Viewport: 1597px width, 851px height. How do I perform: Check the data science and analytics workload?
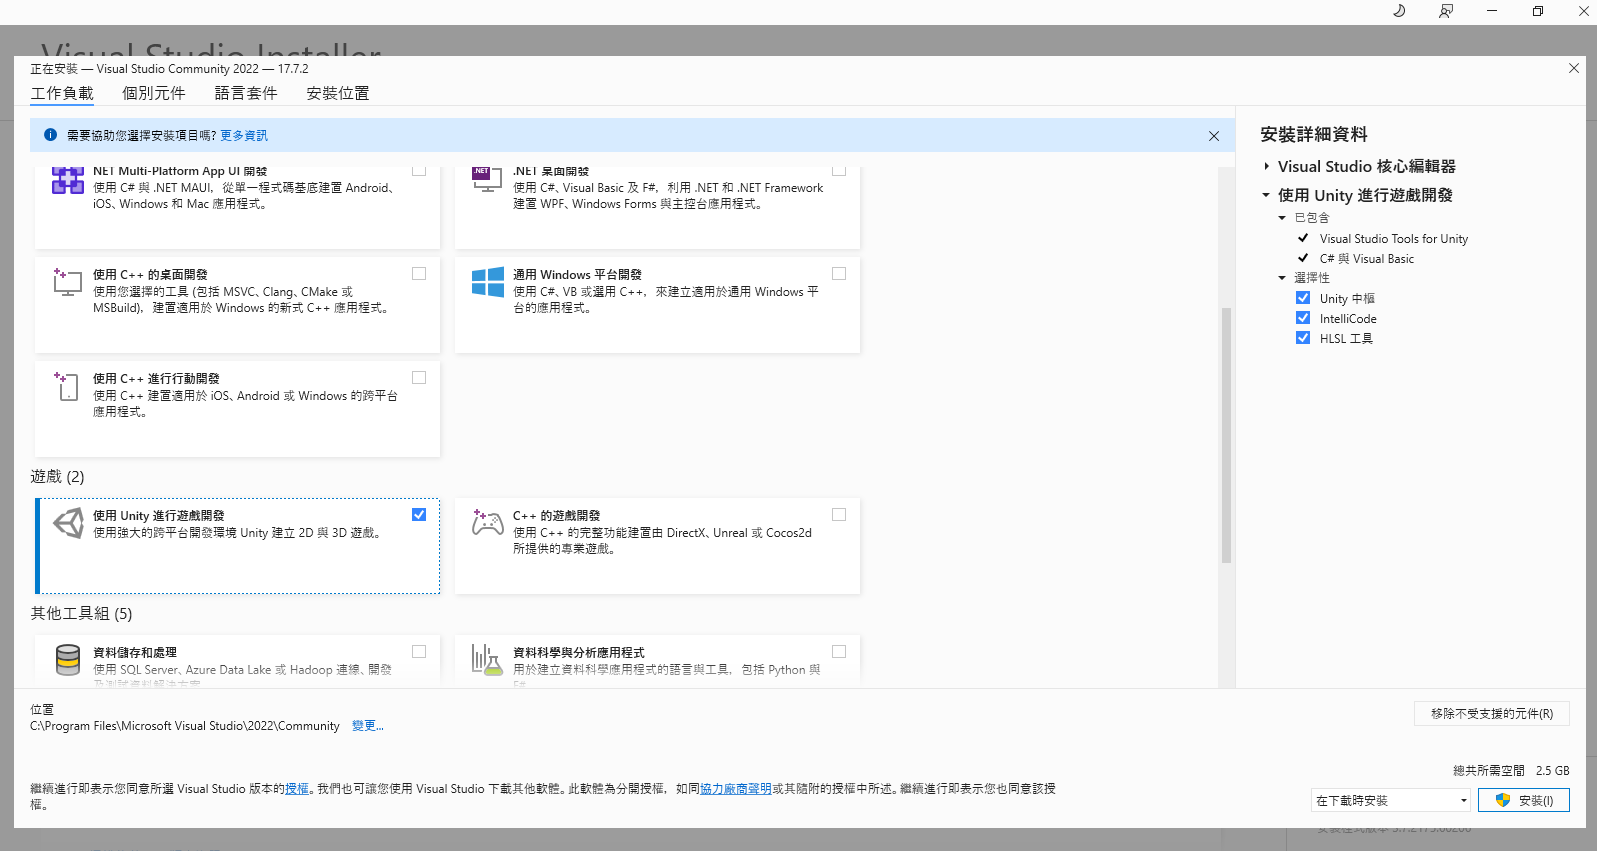[839, 651]
